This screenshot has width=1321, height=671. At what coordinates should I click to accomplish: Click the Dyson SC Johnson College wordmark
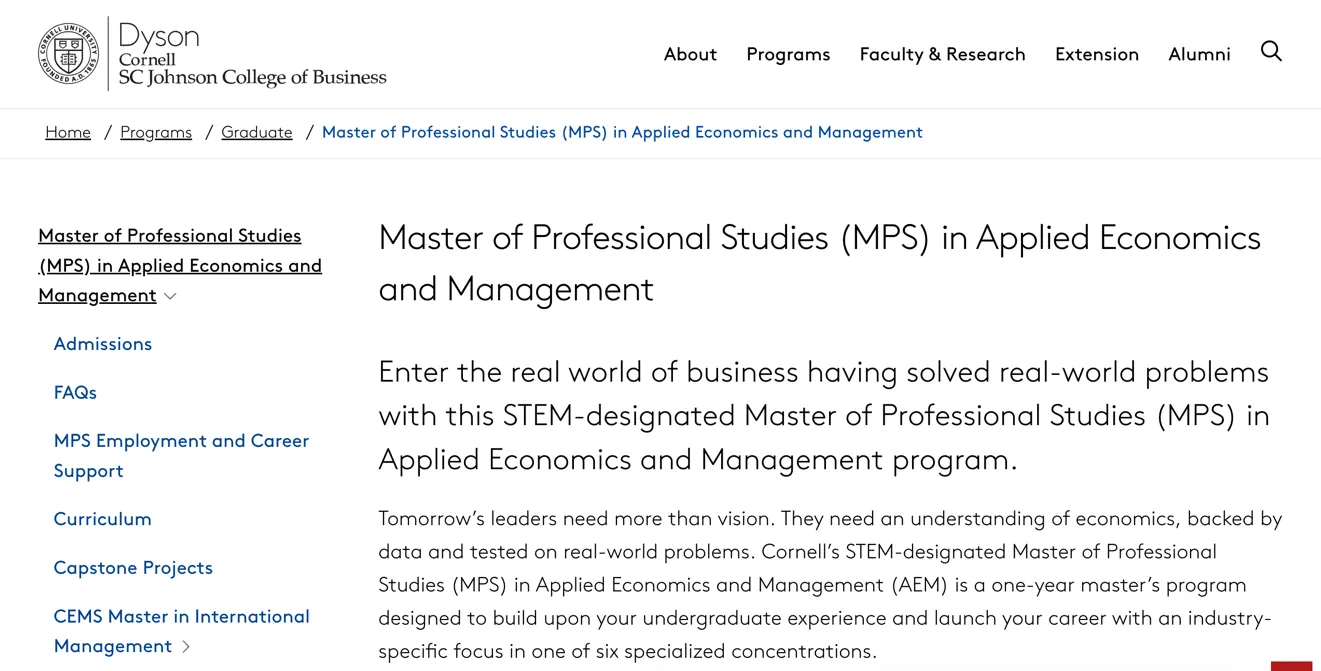tap(252, 56)
